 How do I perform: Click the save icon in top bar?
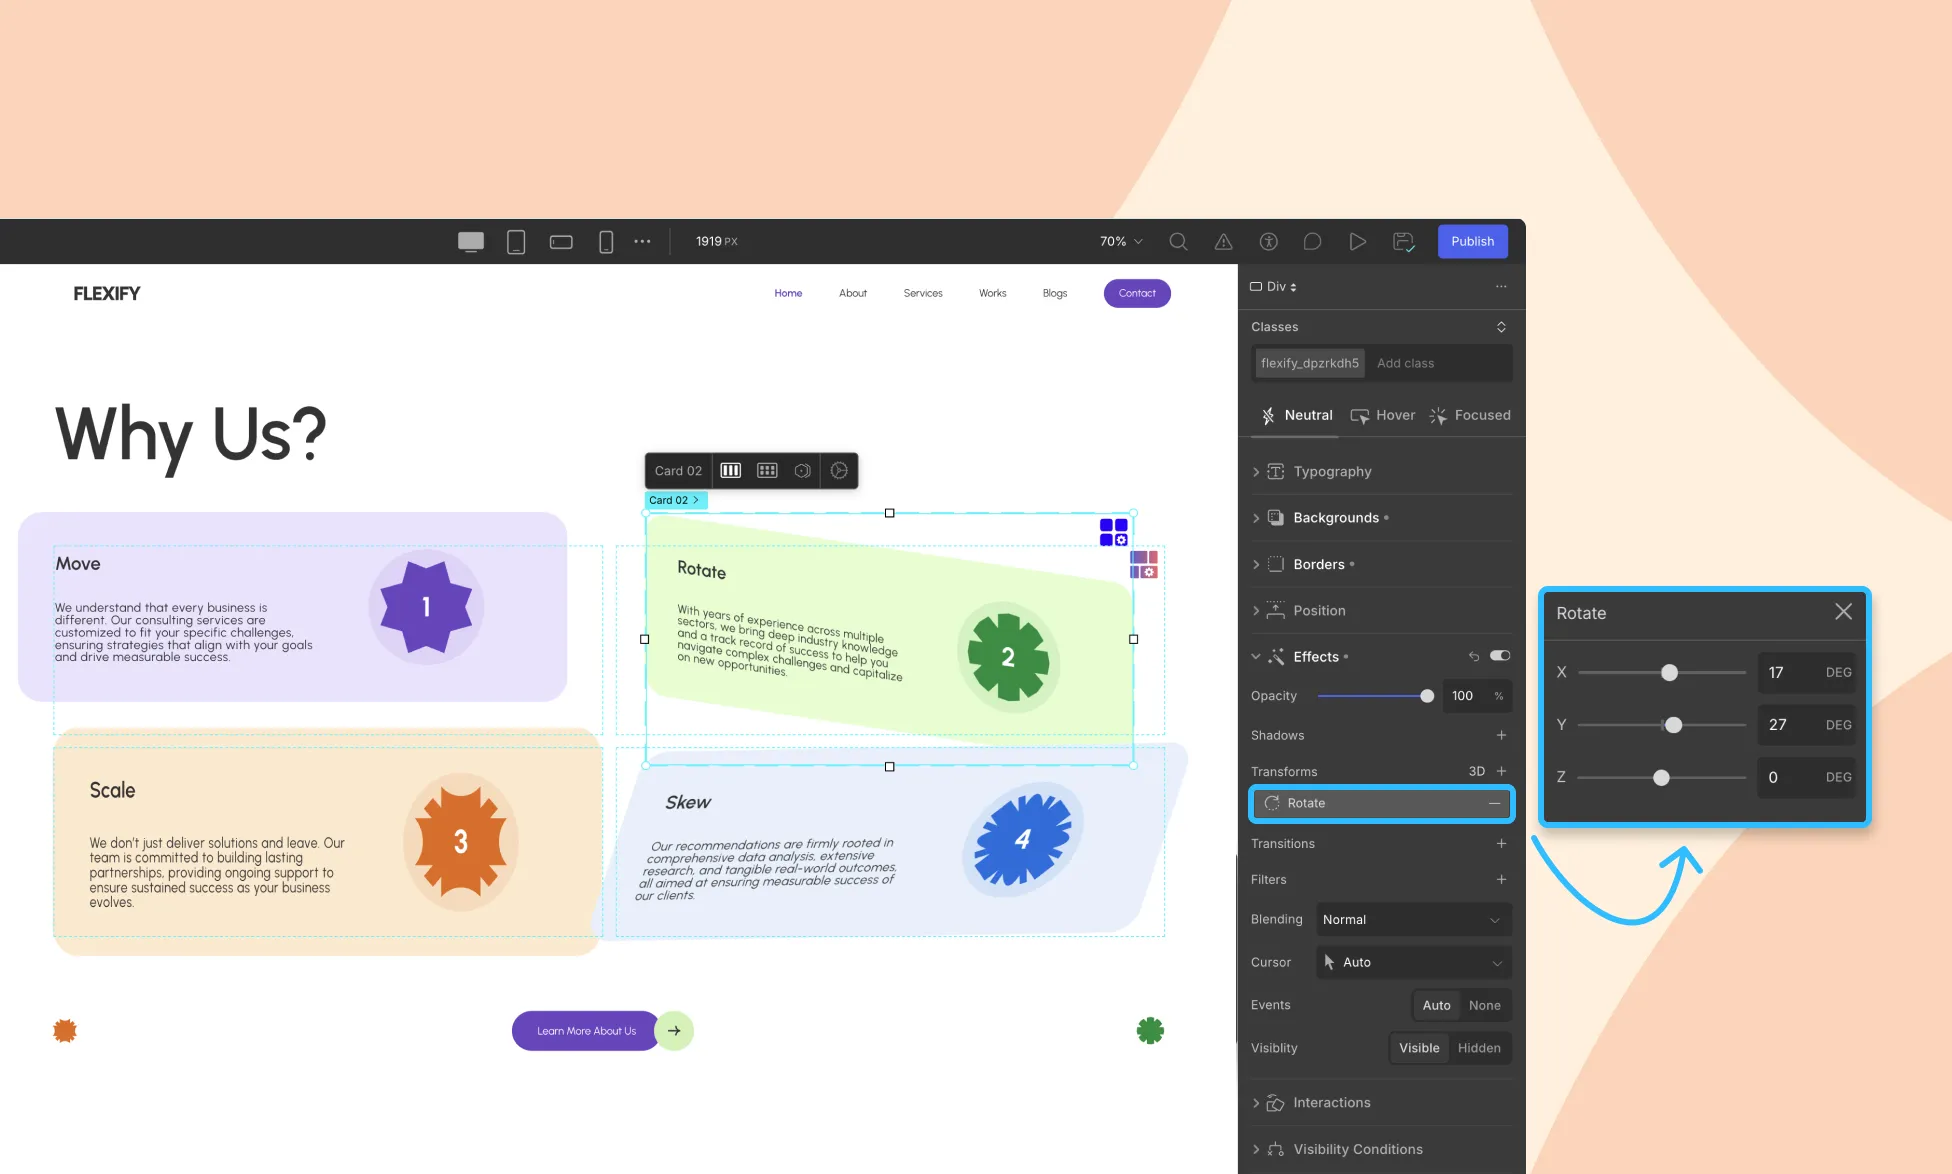click(x=1403, y=242)
